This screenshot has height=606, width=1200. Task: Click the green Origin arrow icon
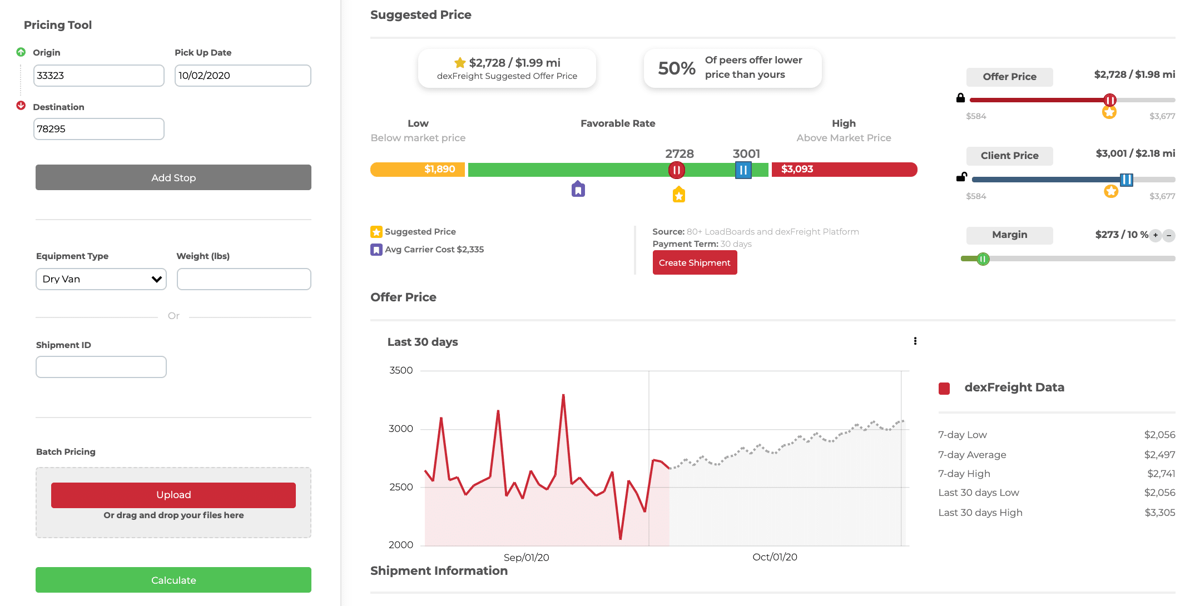click(21, 52)
